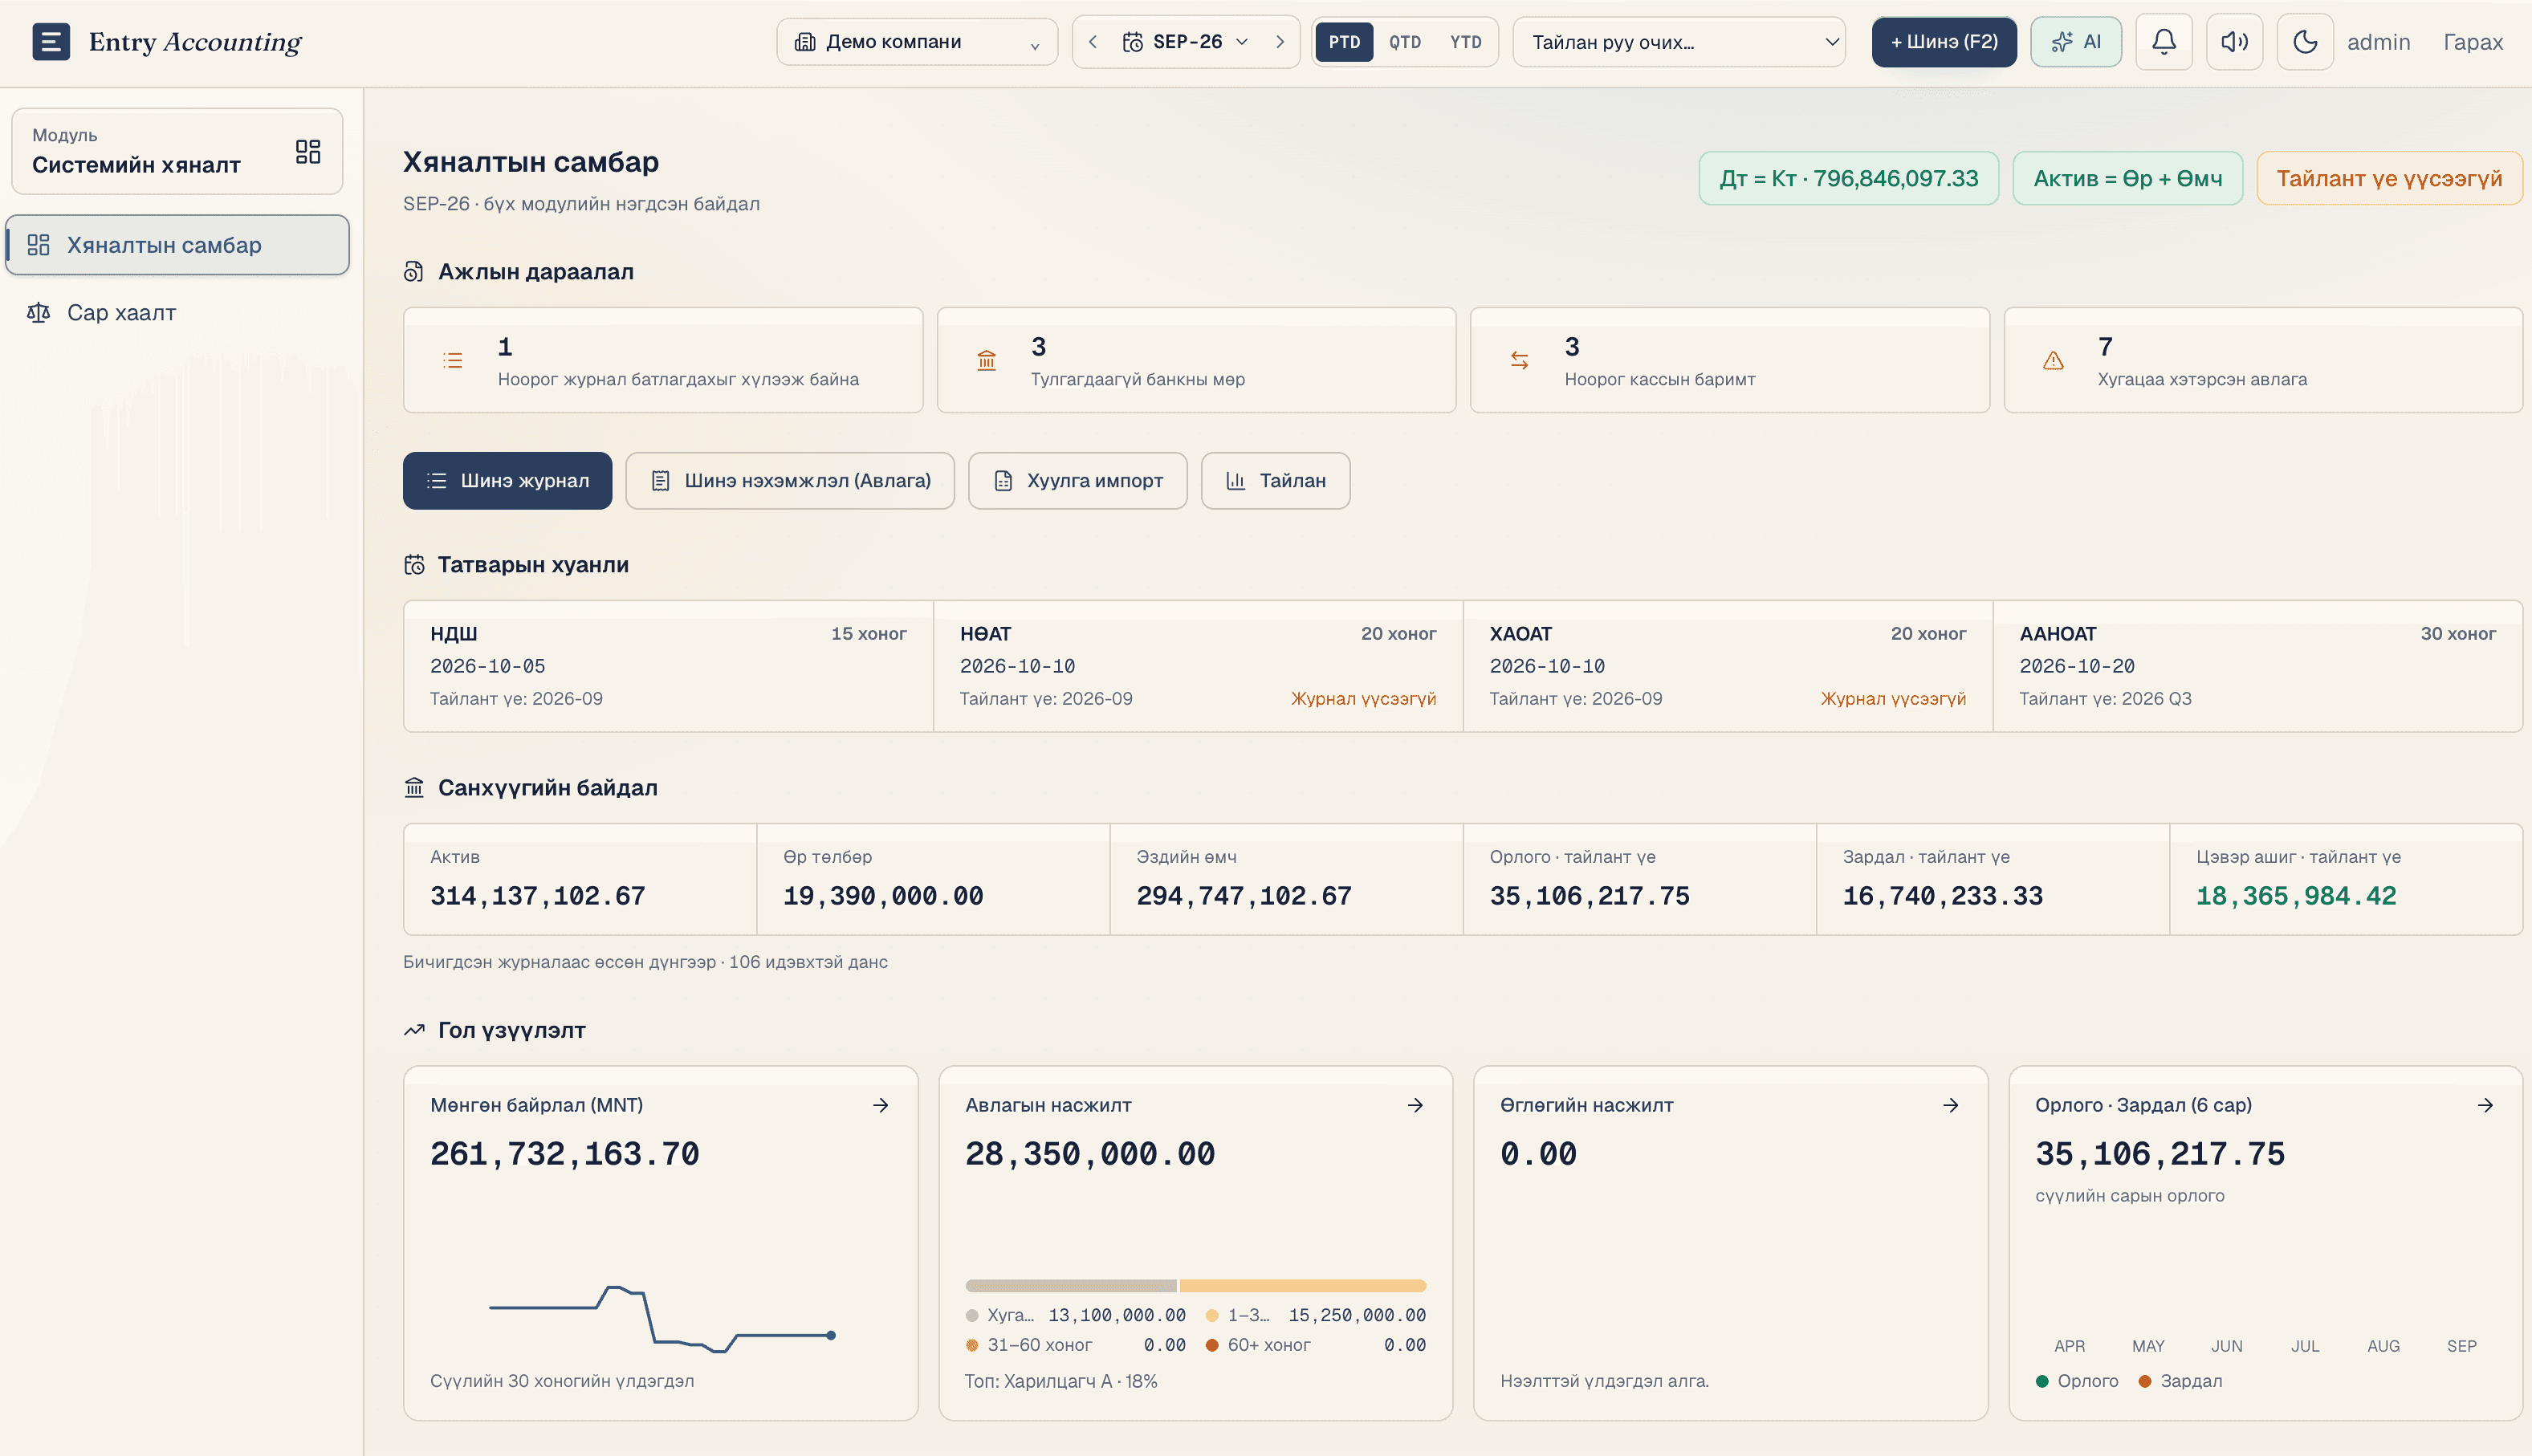Click the bank icon on unreconciled lines card

pos(986,361)
